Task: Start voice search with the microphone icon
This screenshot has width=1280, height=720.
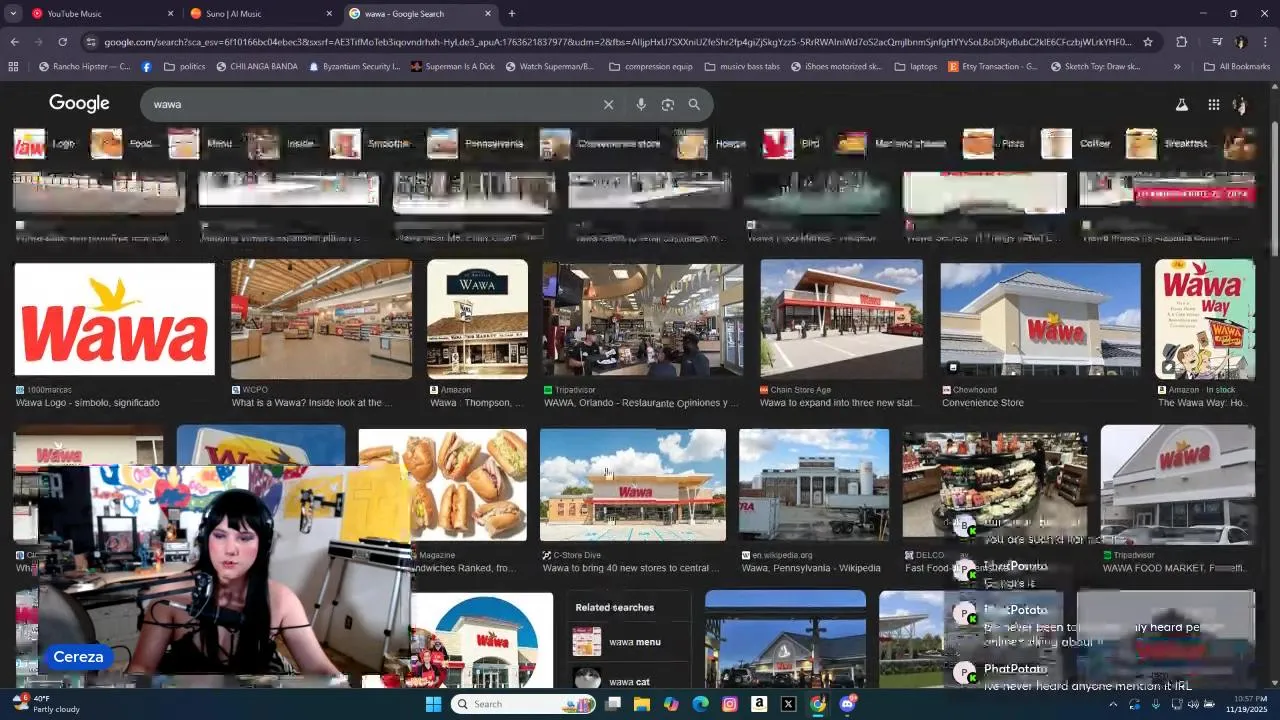Action: pyautogui.click(x=641, y=104)
